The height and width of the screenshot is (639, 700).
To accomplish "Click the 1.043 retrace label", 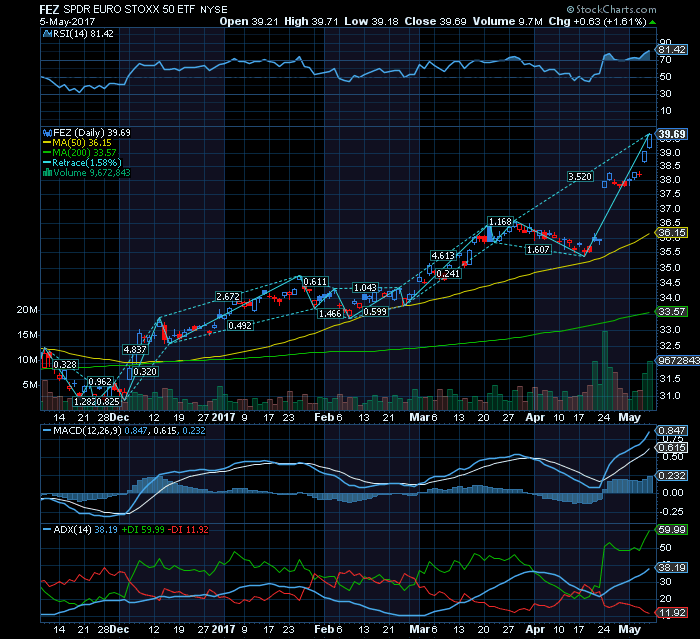I will pos(365,288).
